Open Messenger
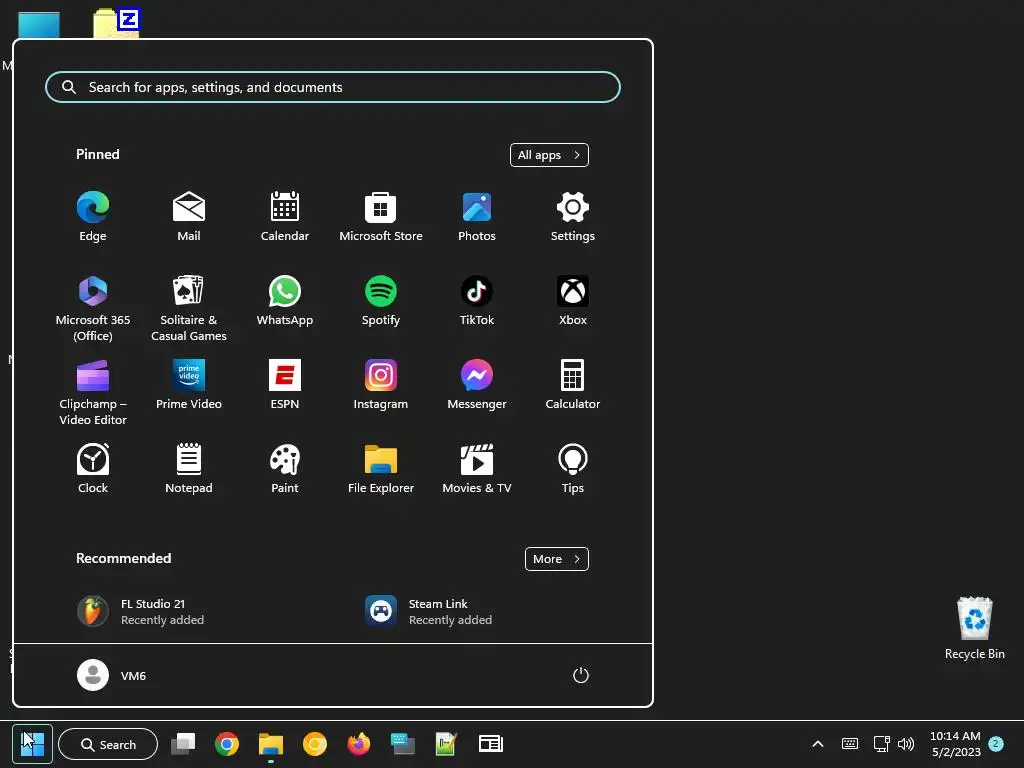The height and width of the screenshot is (768, 1024). click(477, 385)
